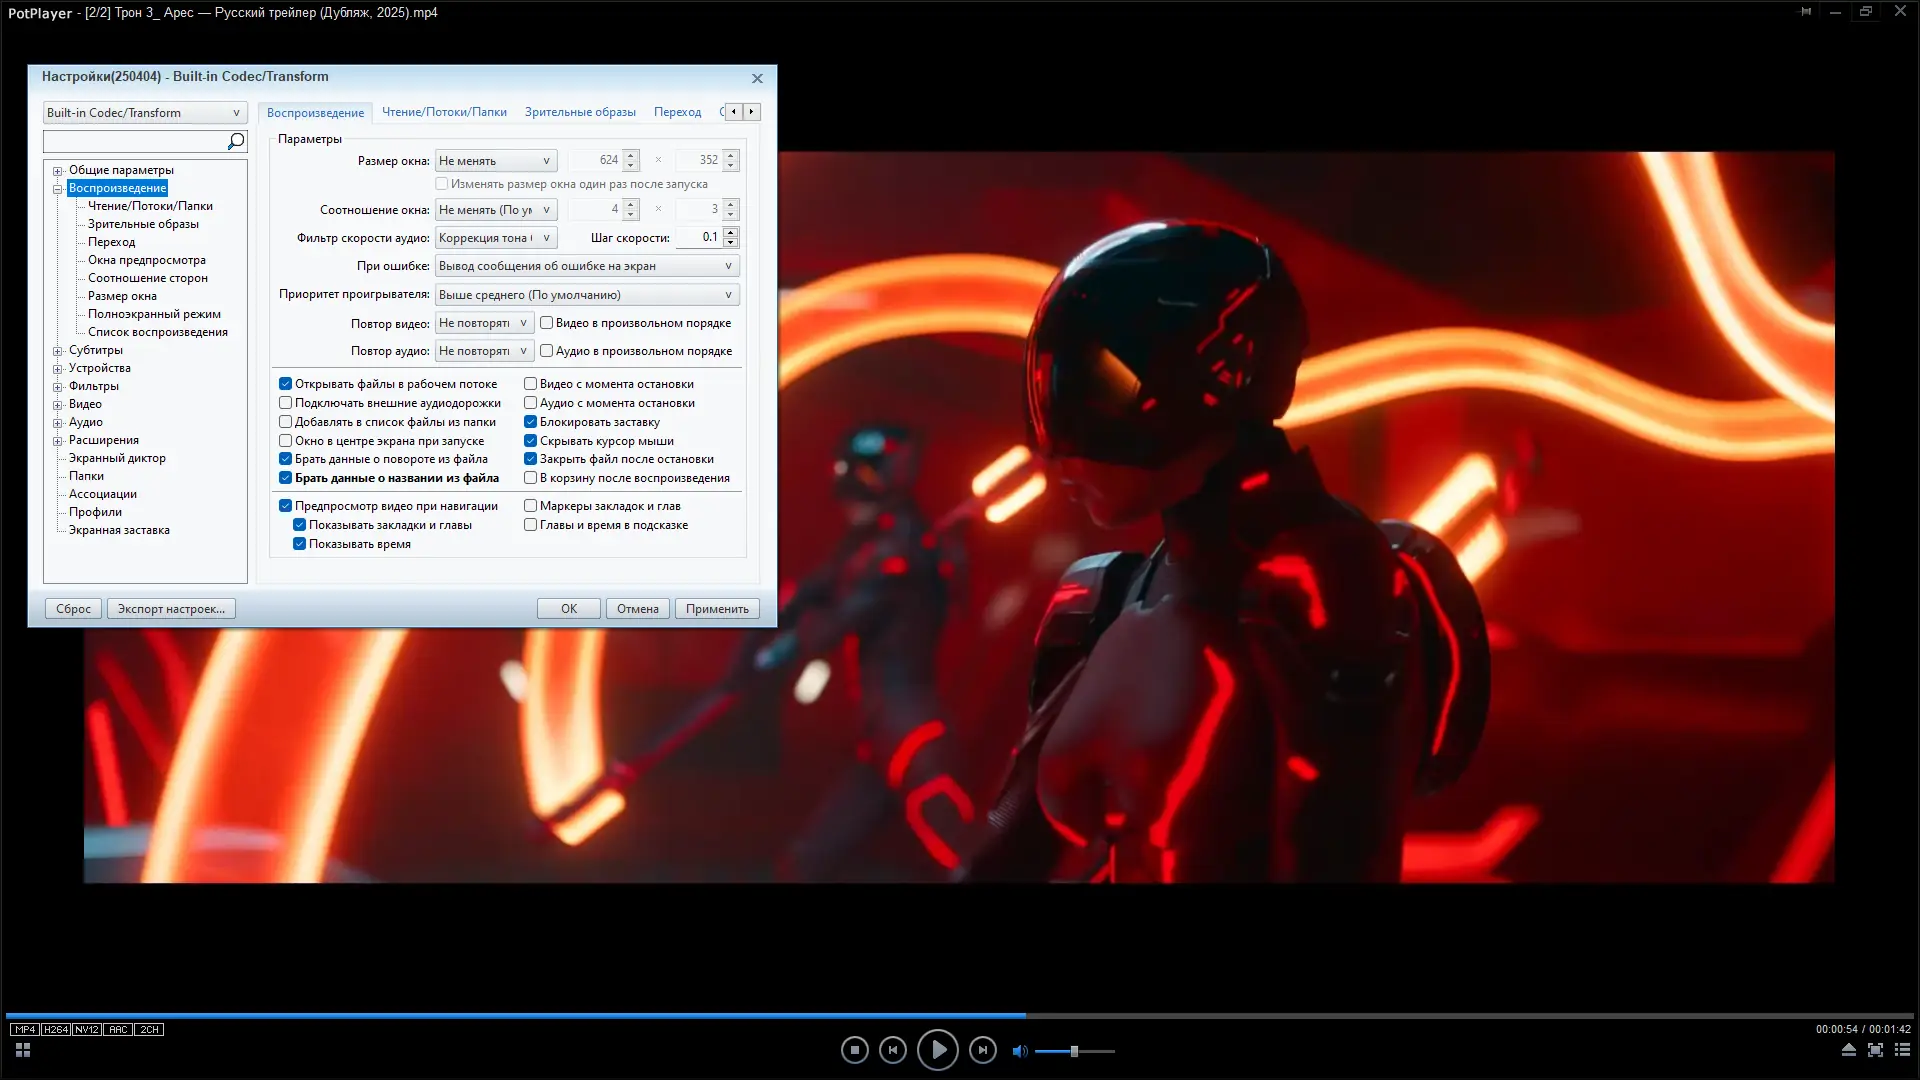Switch to 'Зрительные образы' tab
The width and height of the screenshot is (1920, 1080).
coord(580,112)
